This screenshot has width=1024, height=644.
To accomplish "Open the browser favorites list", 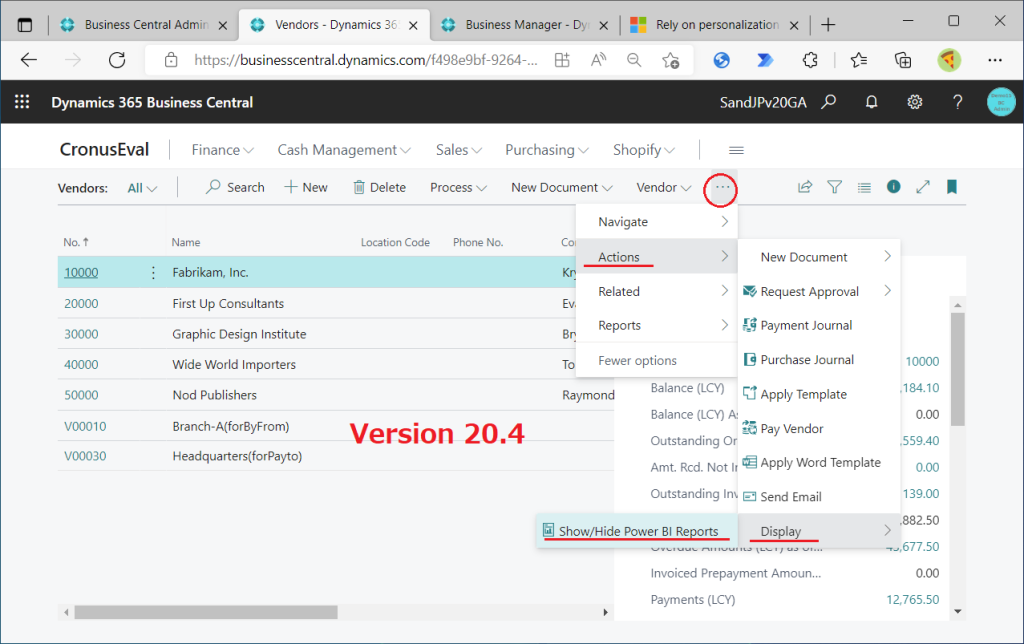I will tap(859, 60).
